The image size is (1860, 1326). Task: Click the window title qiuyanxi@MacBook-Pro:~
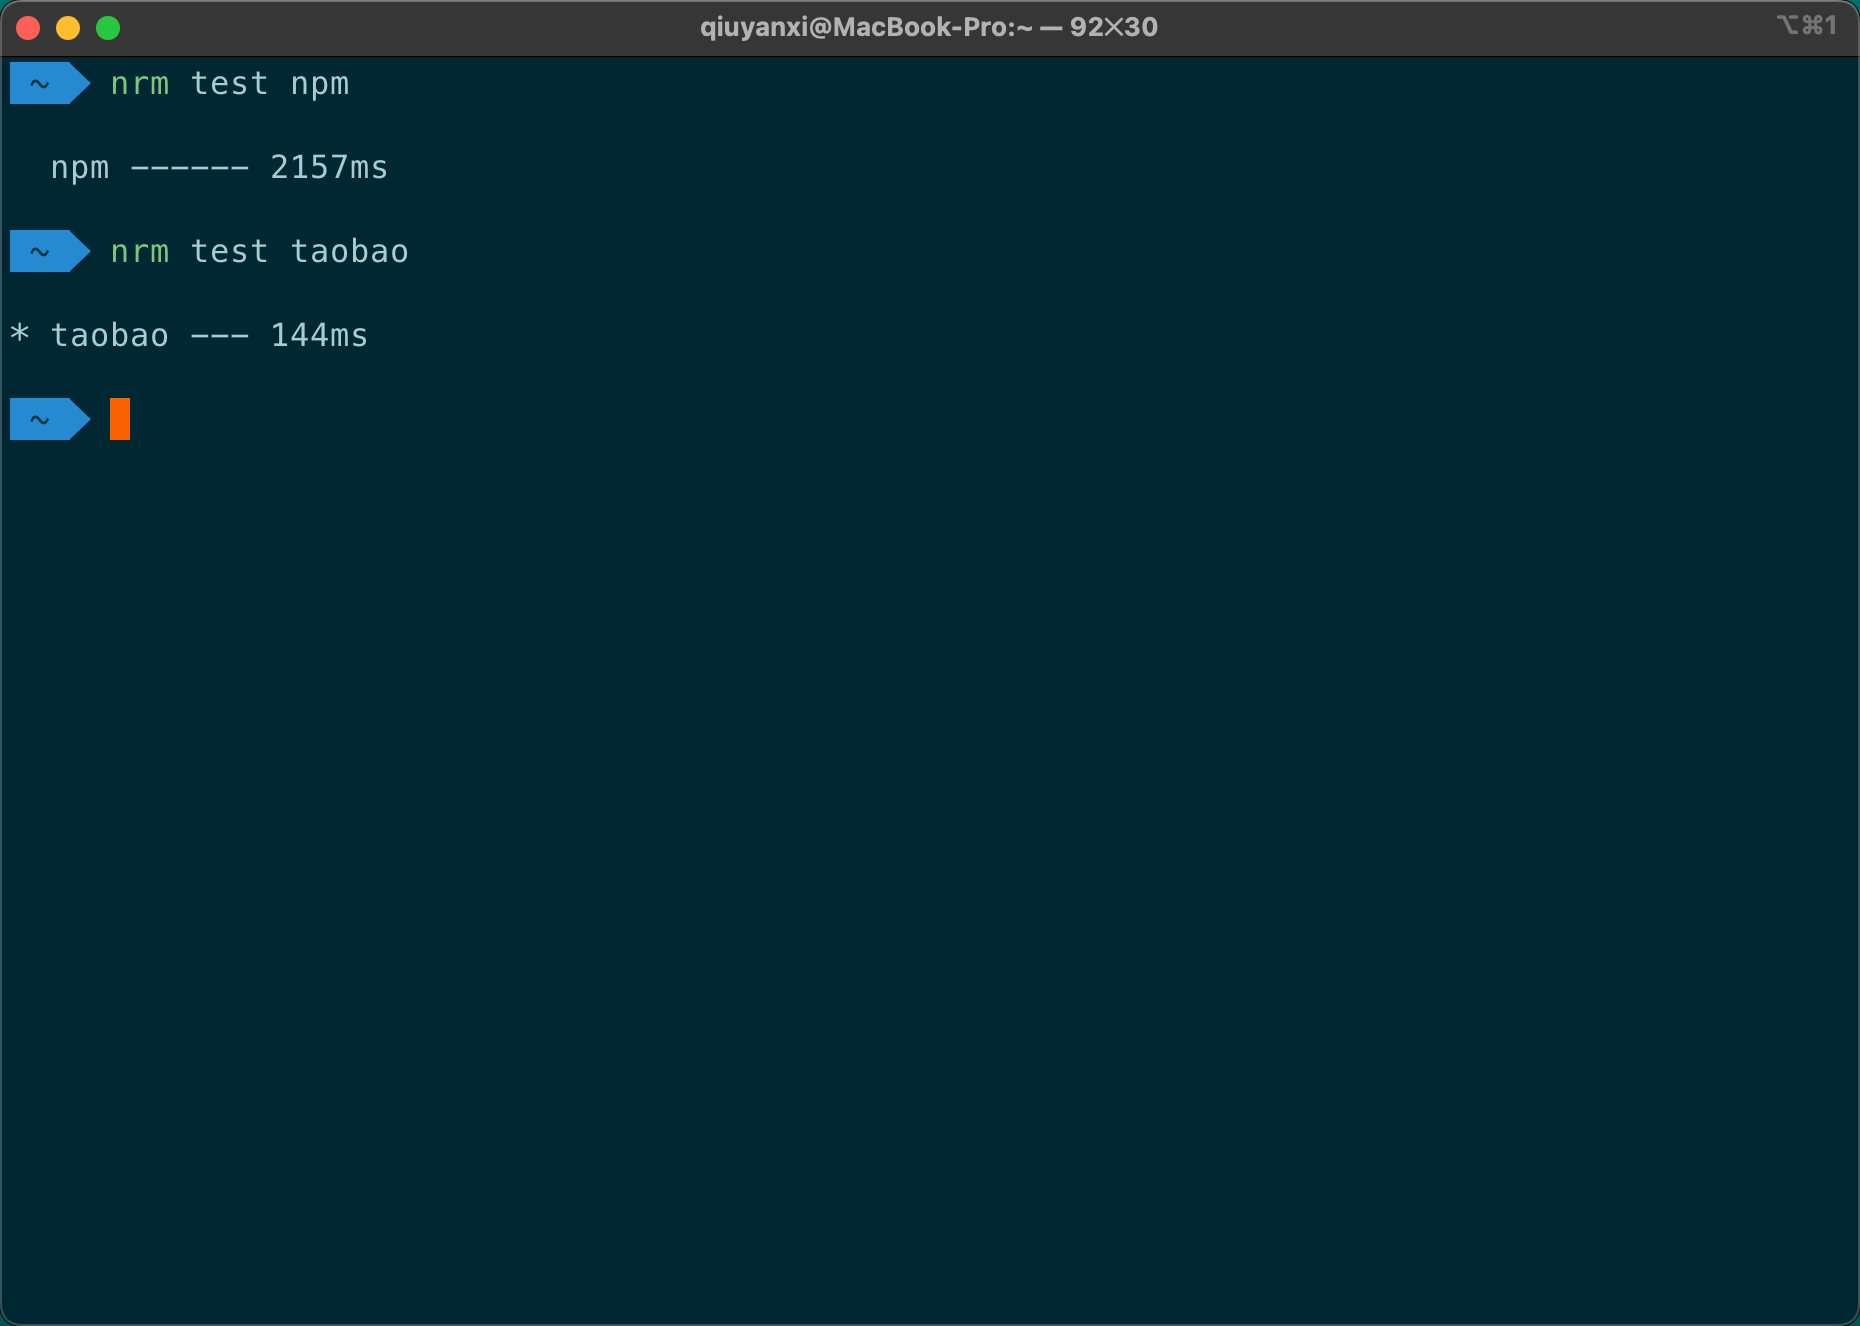pyautogui.click(x=866, y=27)
